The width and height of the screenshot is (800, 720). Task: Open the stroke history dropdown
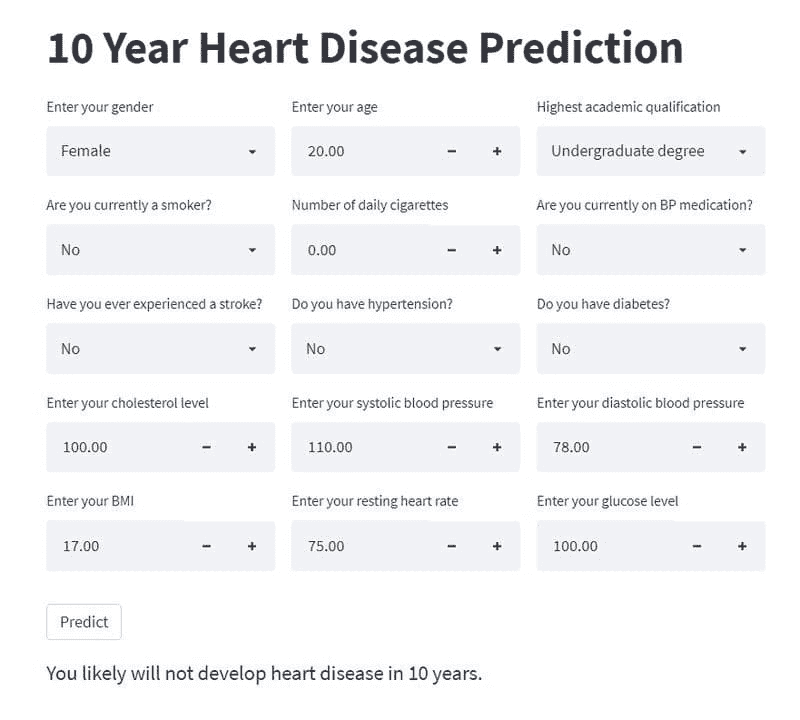[x=160, y=349]
